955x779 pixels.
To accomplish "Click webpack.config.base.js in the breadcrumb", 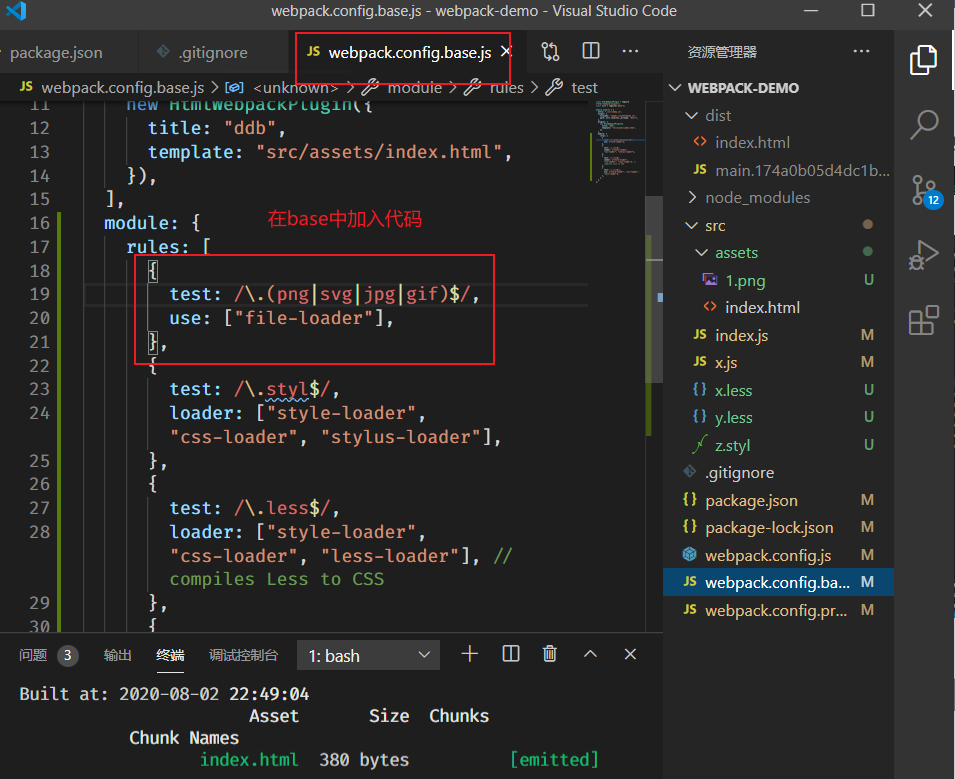I will 122,88.
